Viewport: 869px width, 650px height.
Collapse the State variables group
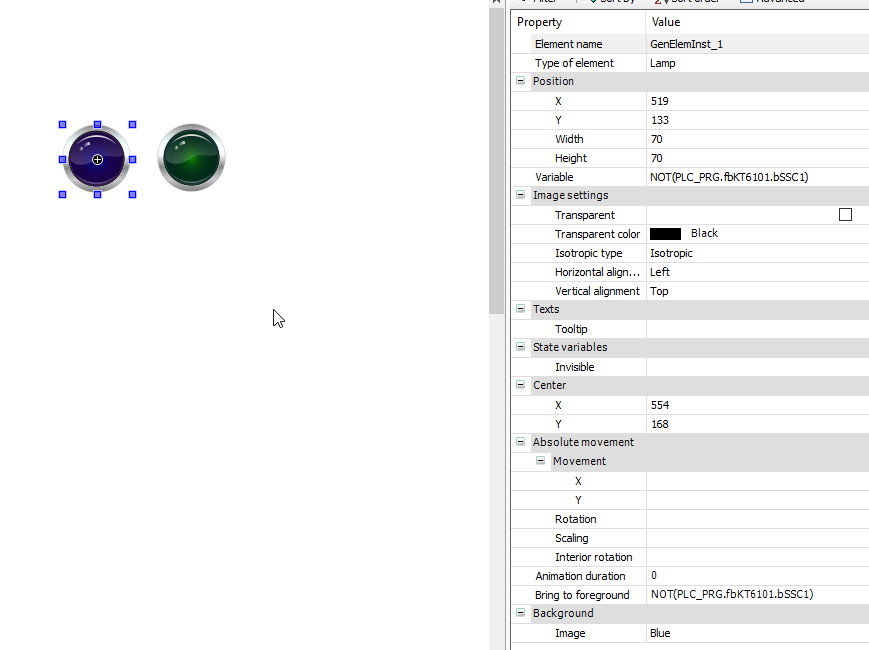point(521,347)
